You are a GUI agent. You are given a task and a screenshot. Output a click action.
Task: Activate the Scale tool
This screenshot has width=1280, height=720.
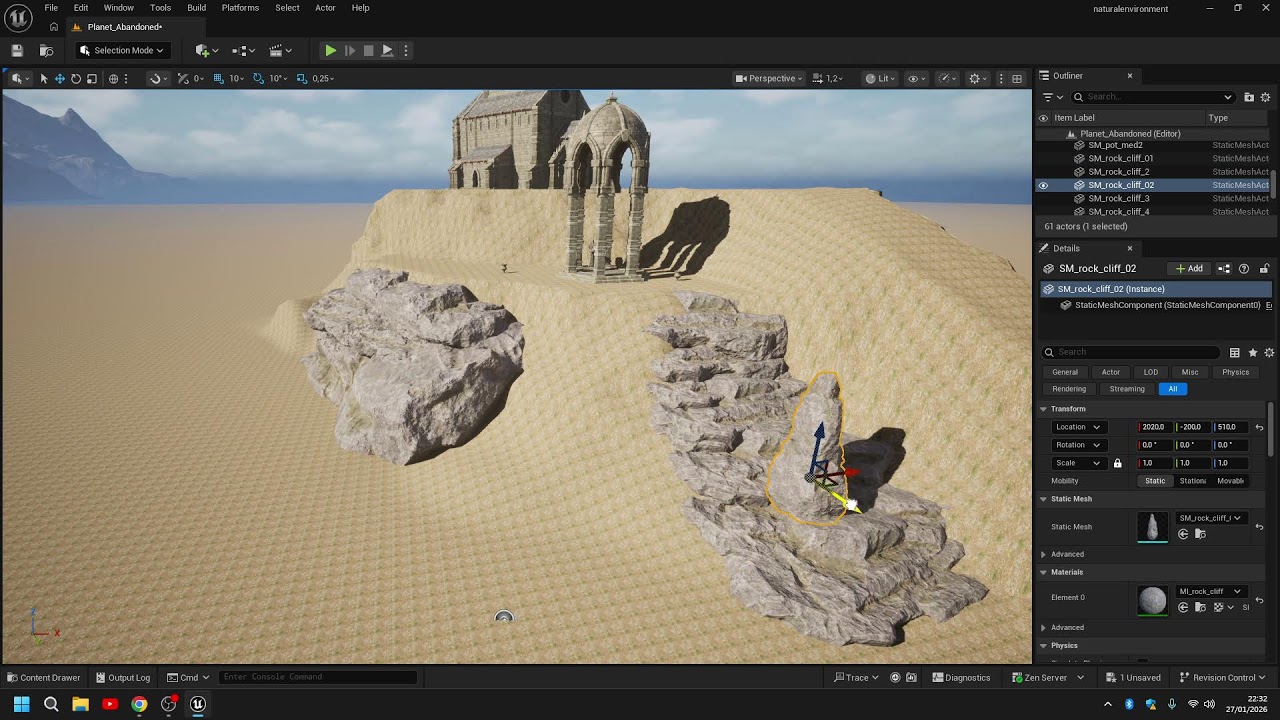(91, 78)
